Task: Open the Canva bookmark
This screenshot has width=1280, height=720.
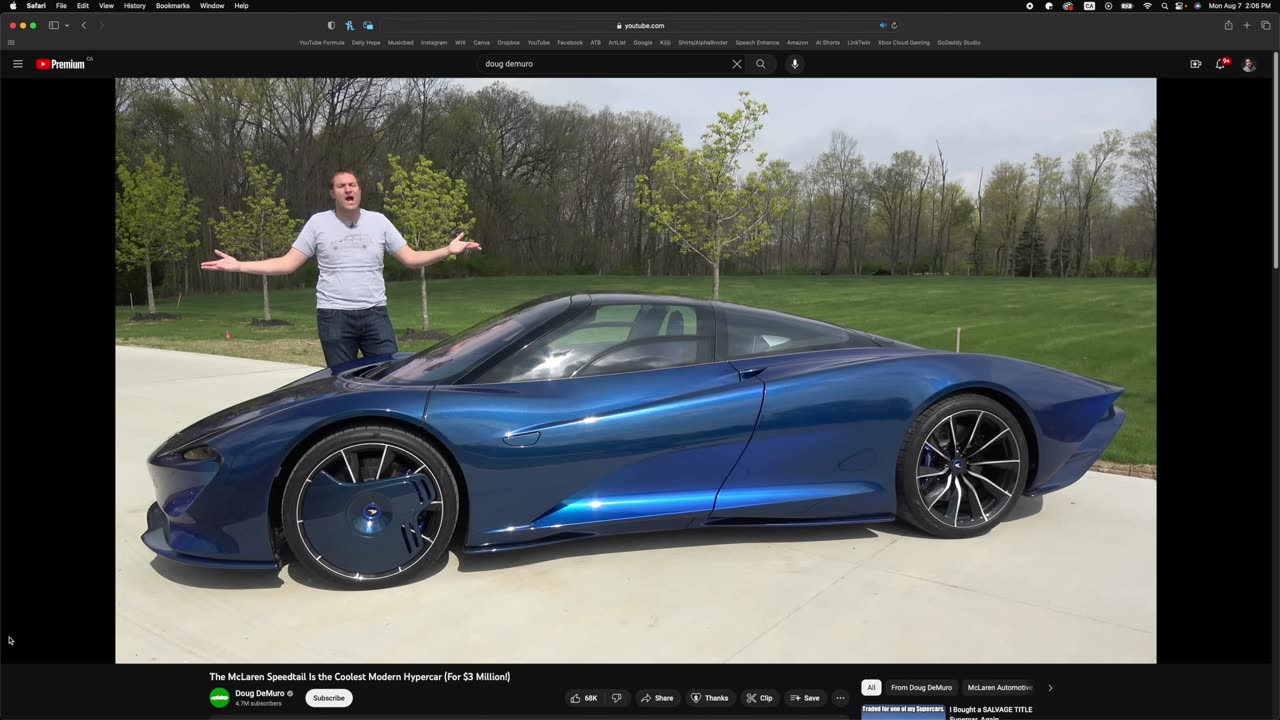Action: [x=482, y=43]
